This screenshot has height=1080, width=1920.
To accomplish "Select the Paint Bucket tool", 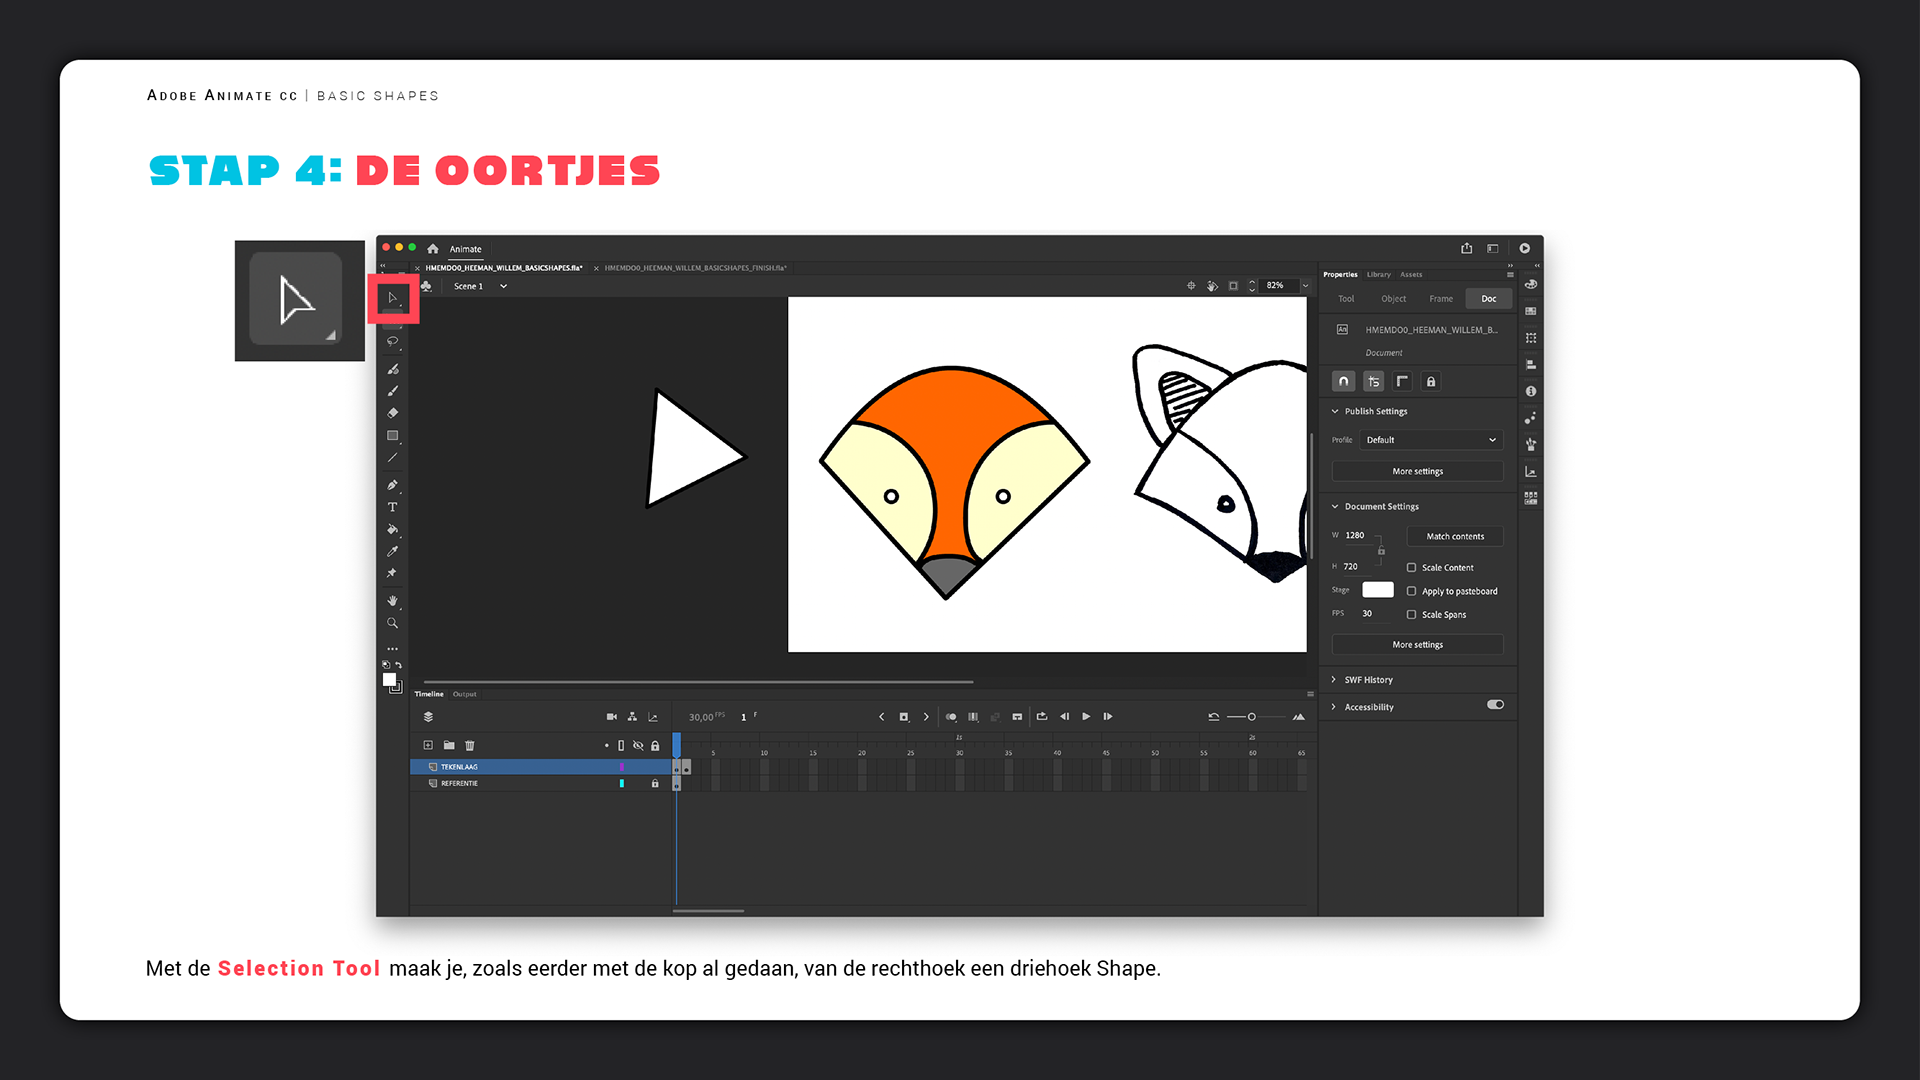I will 393,530.
